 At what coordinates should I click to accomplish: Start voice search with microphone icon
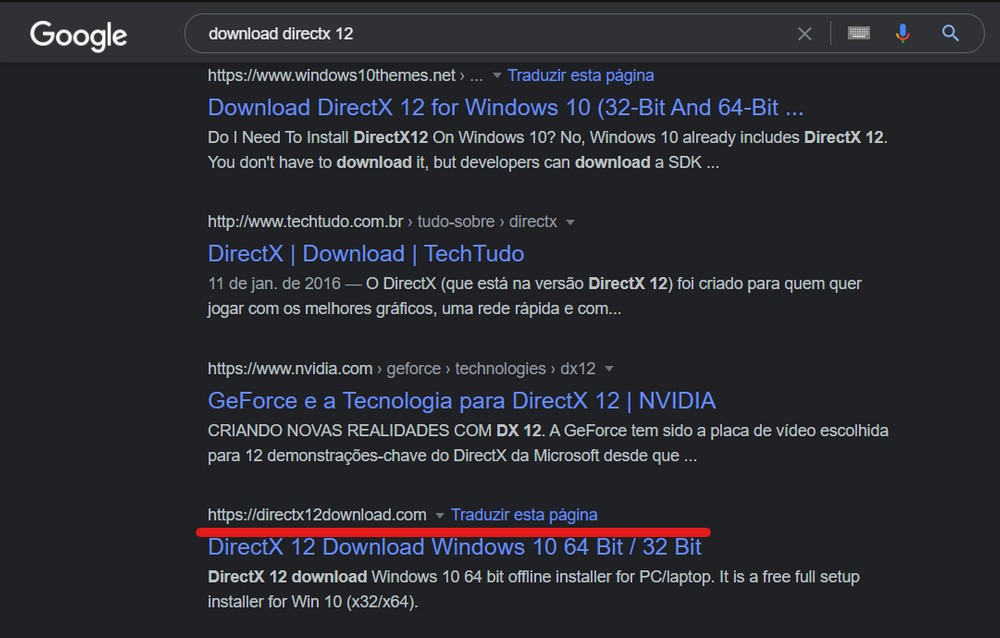coord(903,34)
